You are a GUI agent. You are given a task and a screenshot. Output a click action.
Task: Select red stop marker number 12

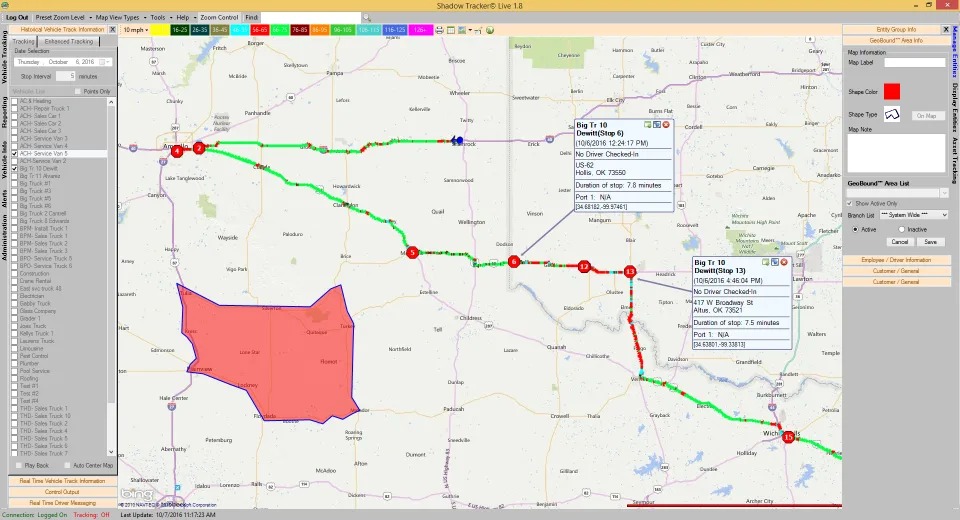[x=584, y=266]
